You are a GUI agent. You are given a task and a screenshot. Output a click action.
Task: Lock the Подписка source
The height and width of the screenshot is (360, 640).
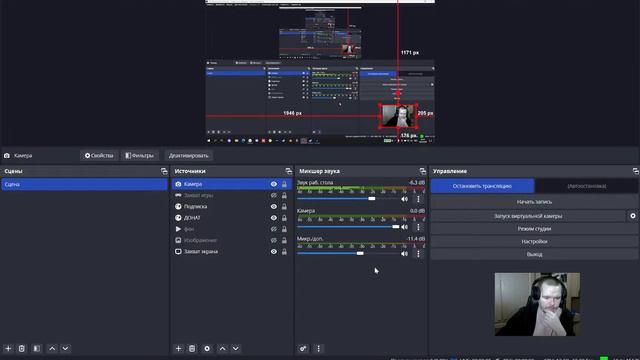click(284, 207)
